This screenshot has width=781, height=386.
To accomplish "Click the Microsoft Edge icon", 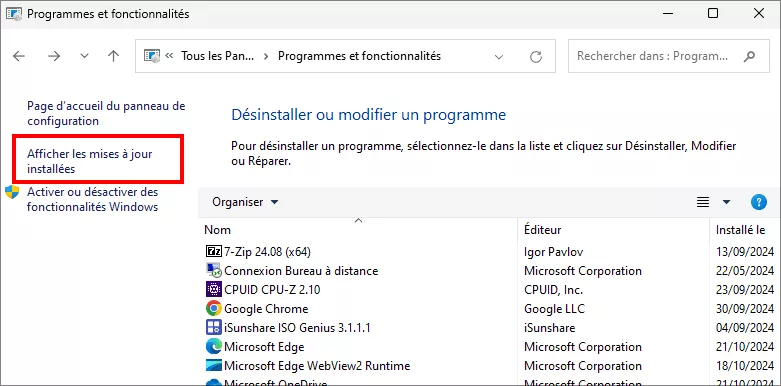I will pyautogui.click(x=213, y=346).
